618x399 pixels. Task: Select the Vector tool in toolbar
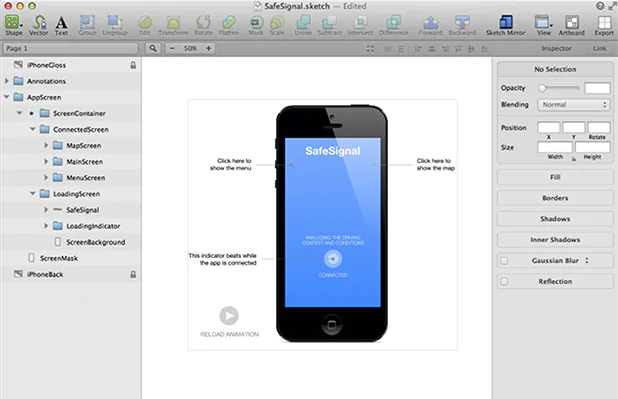39,22
